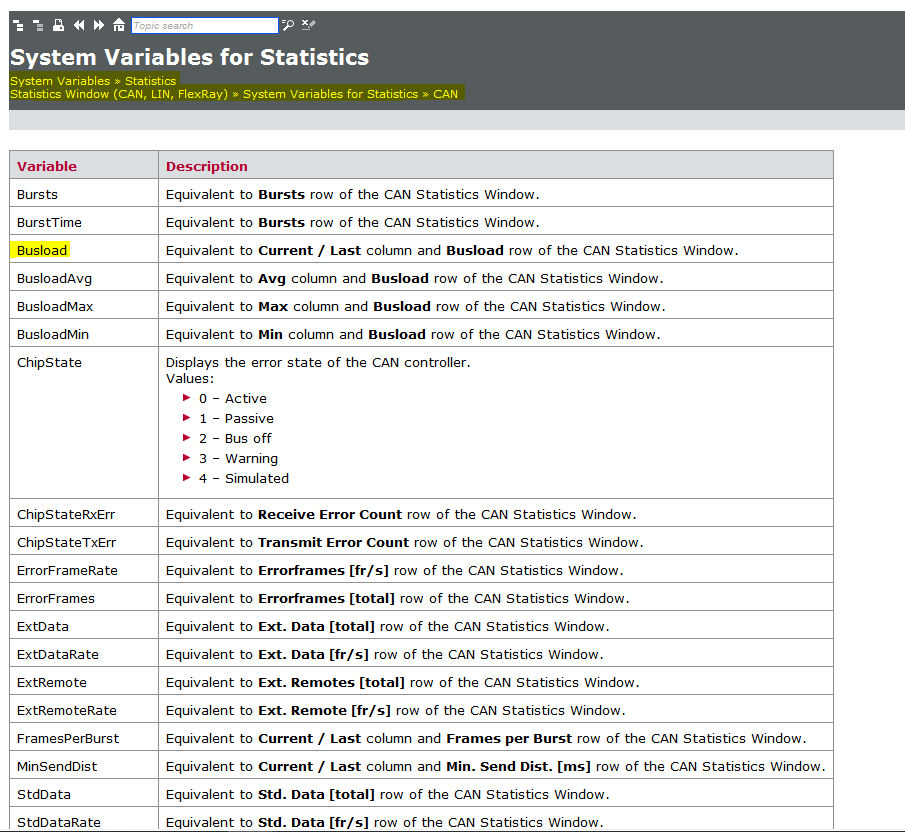Click the BusloadAvg description with Avg column
This screenshot has width=905, height=832.
414,278
